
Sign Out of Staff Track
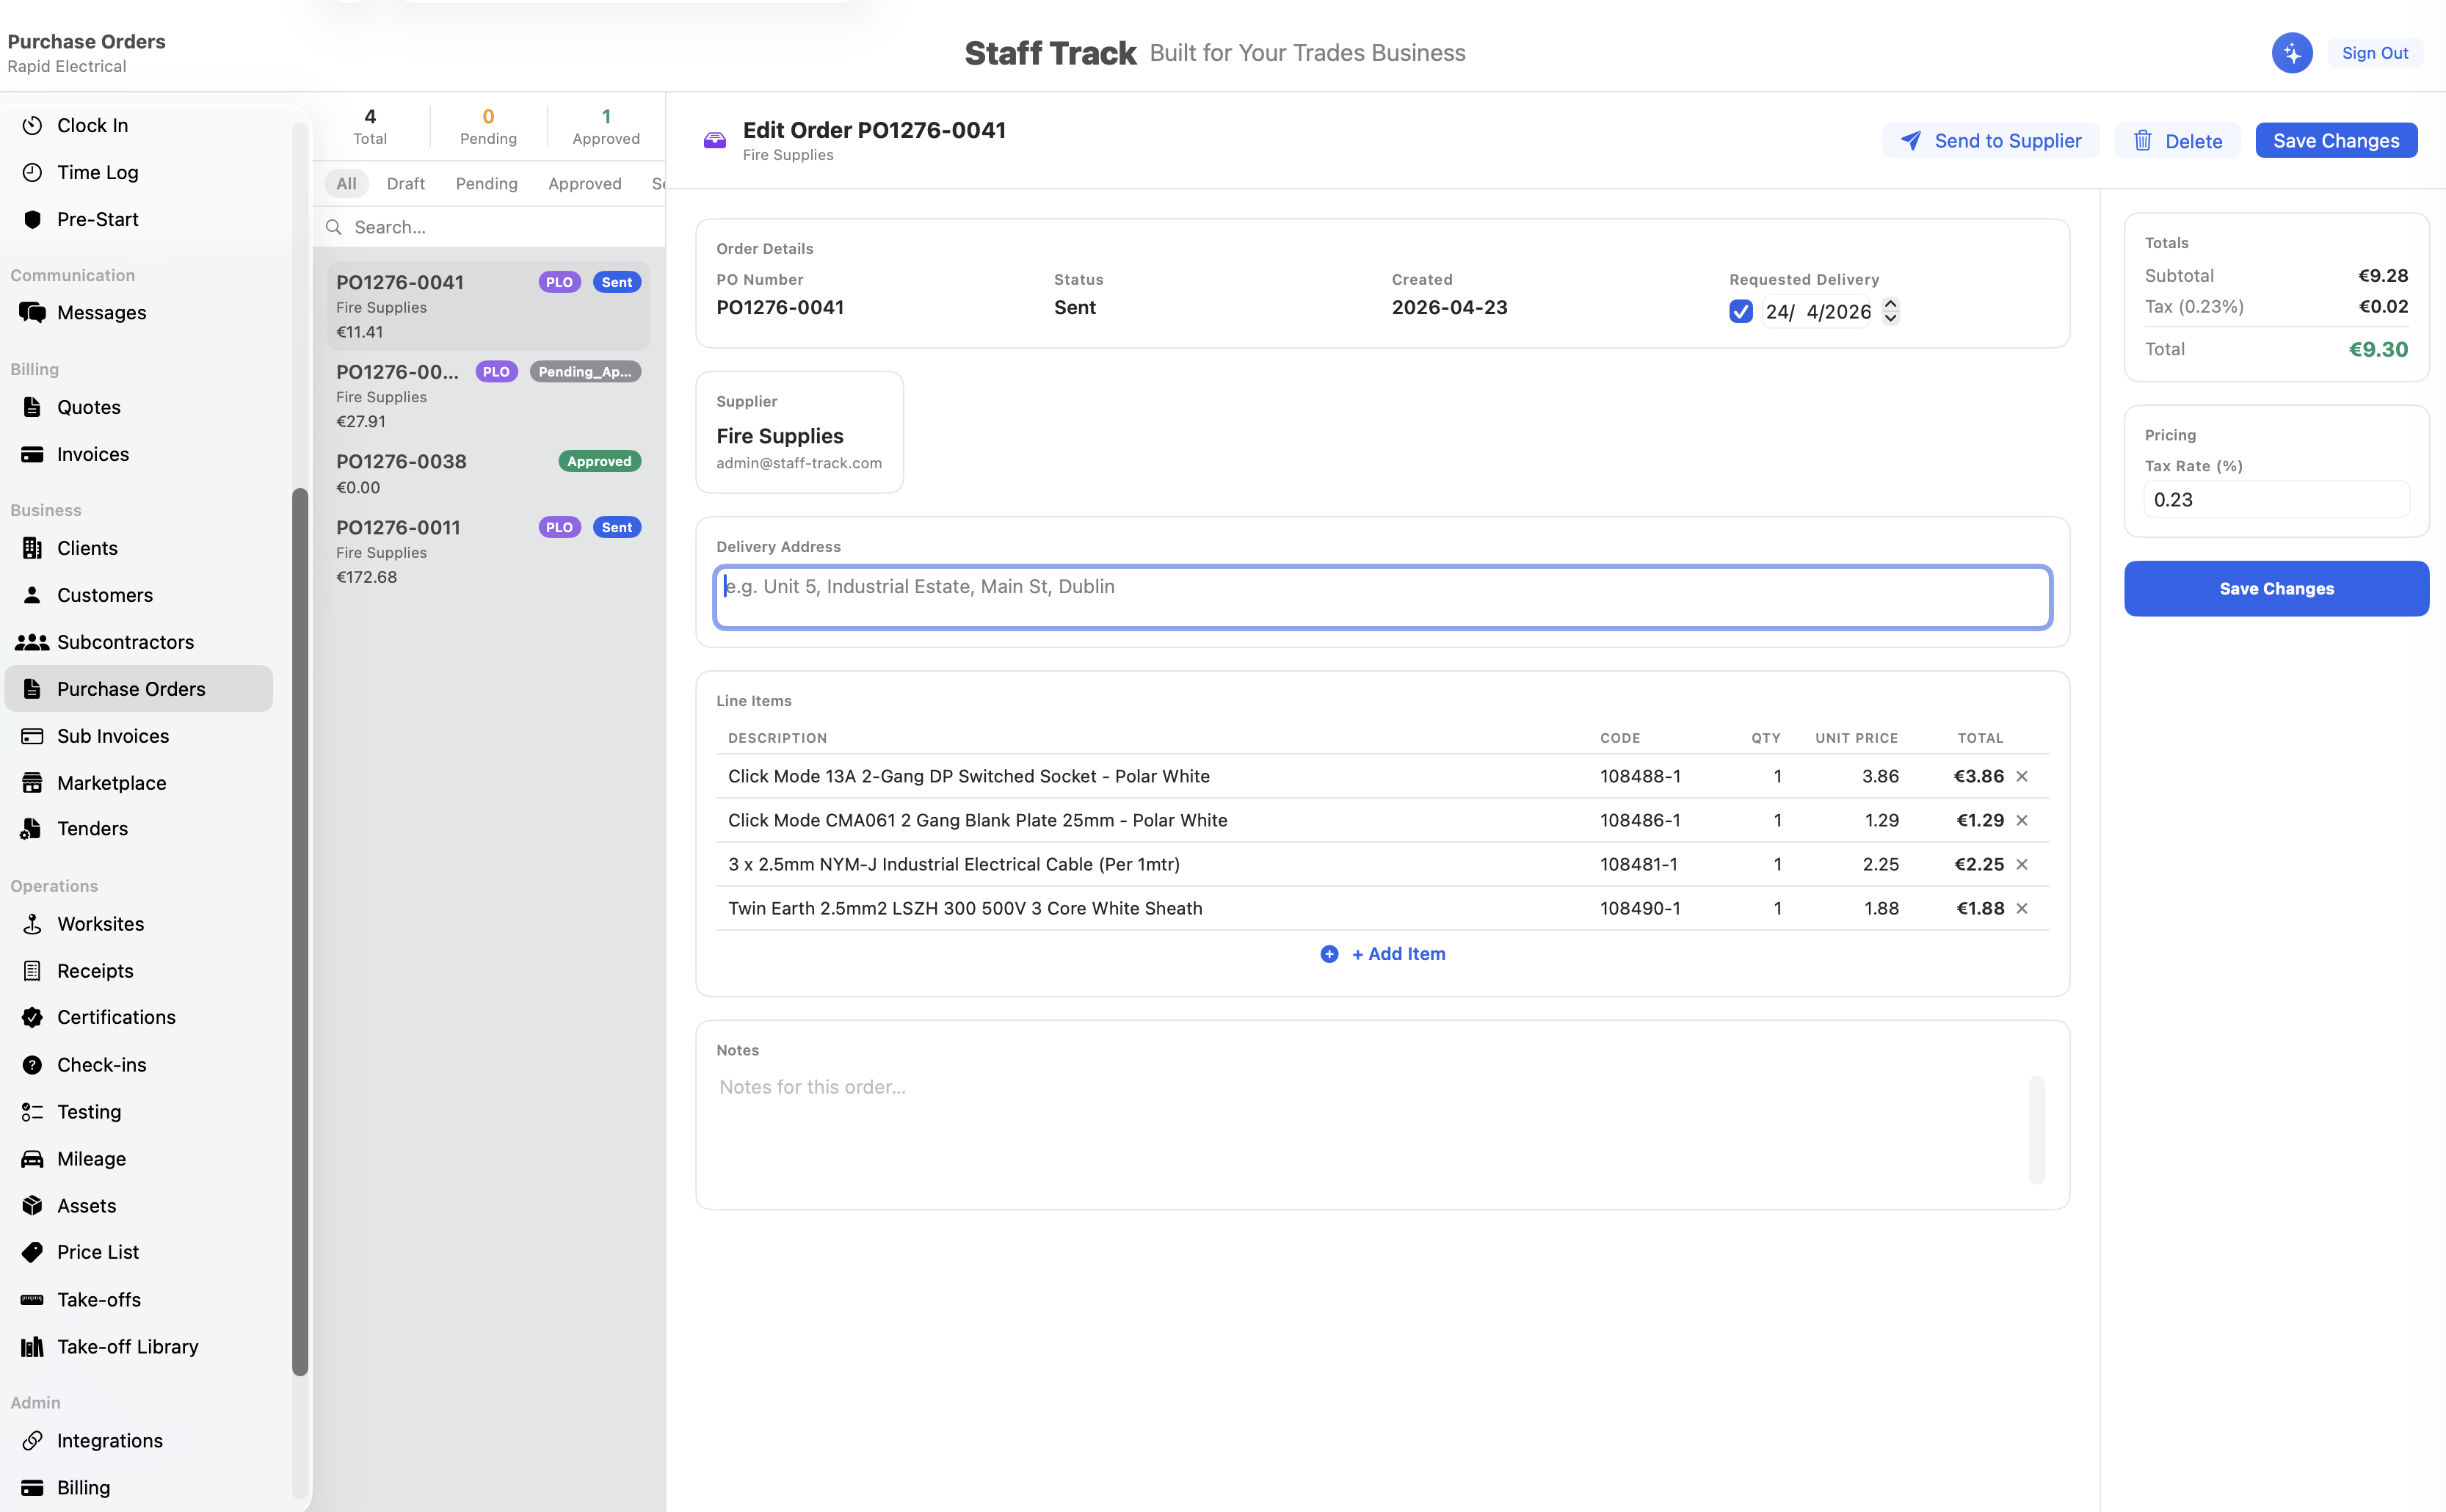2374,53
